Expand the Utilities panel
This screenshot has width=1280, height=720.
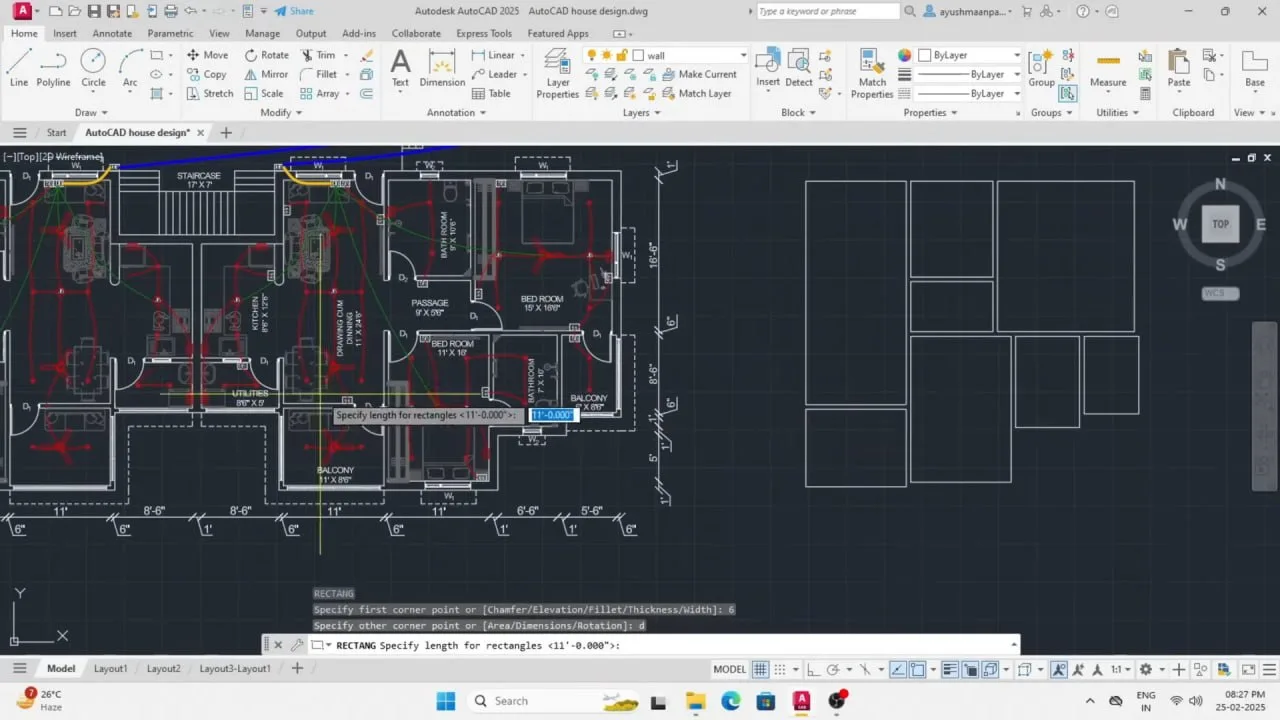pos(1117,112)
